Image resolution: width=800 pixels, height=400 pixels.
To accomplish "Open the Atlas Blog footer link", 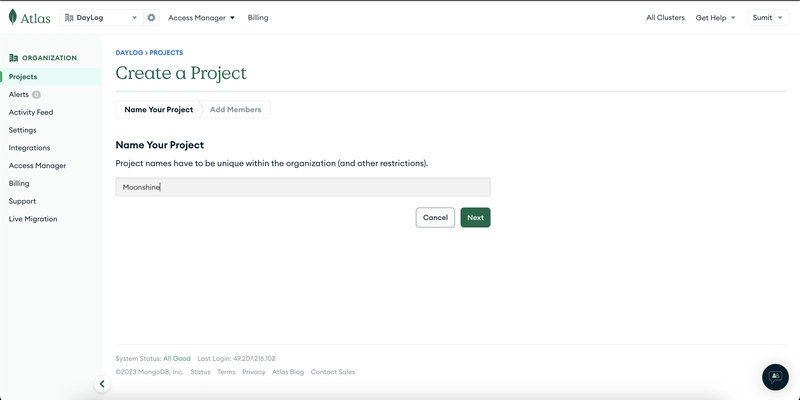I will click(x=288, y=372).
